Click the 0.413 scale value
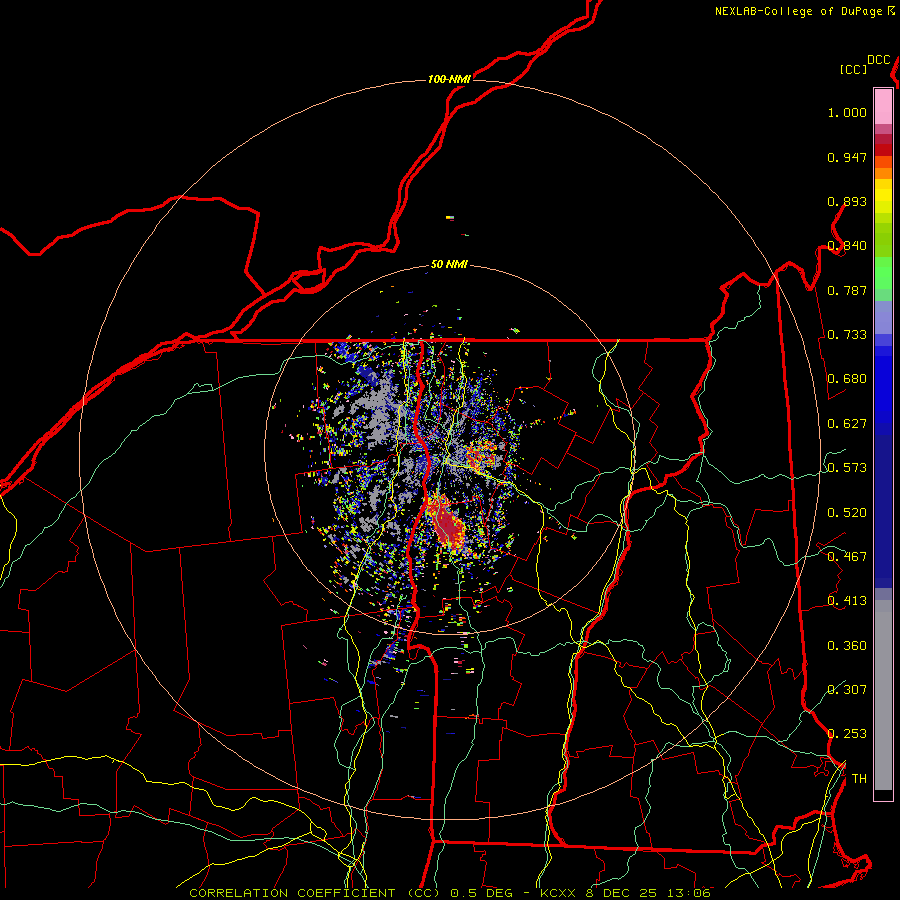900x900 pixels. [x=847, y=601]
